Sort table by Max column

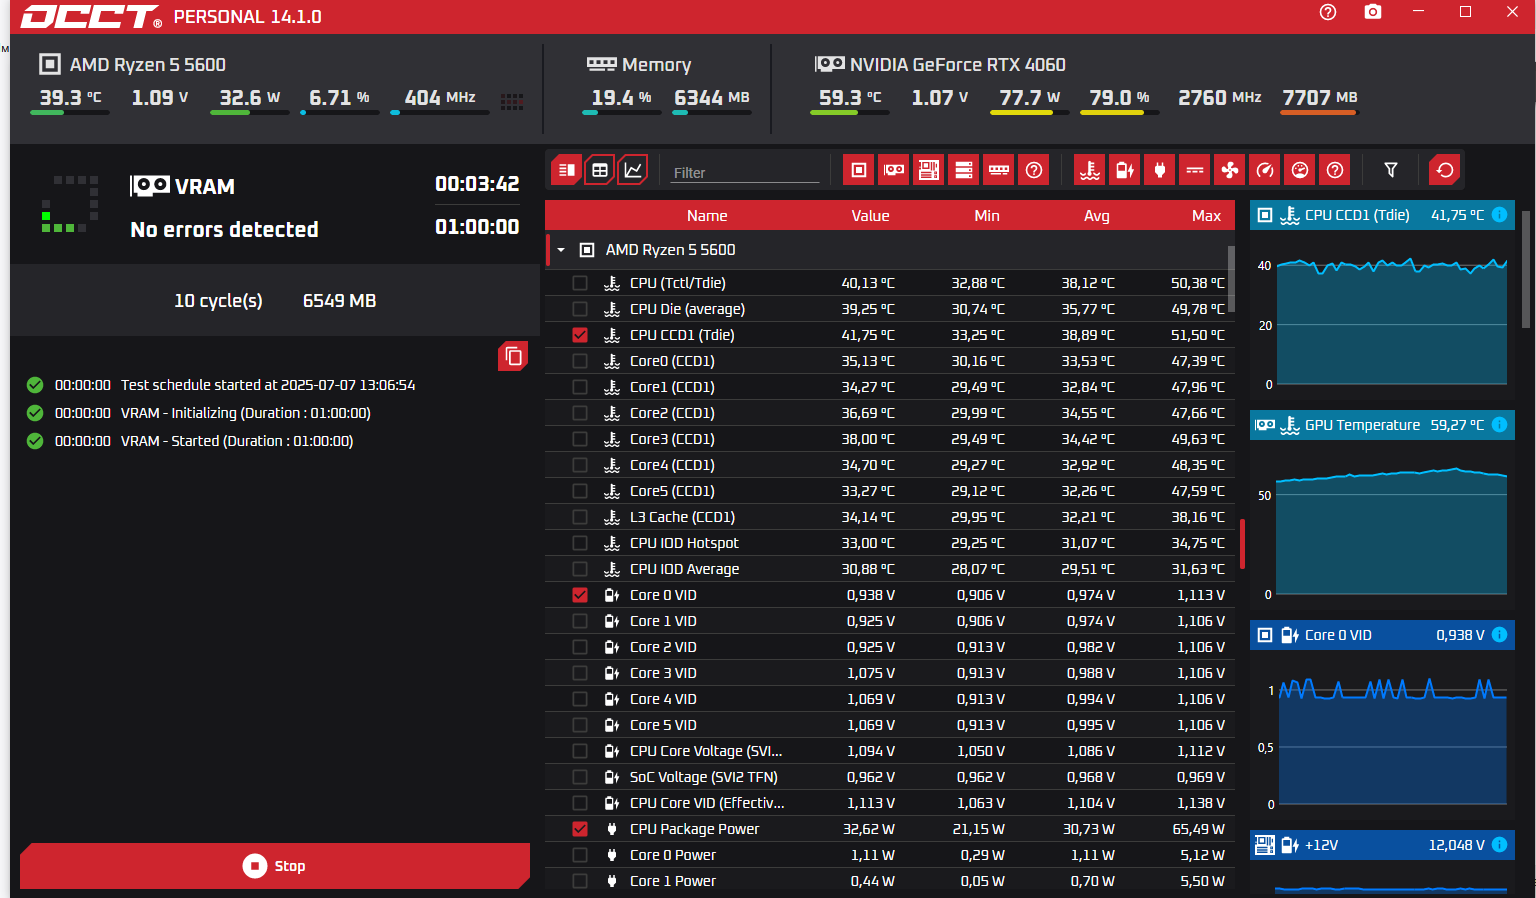point(1206,216)
